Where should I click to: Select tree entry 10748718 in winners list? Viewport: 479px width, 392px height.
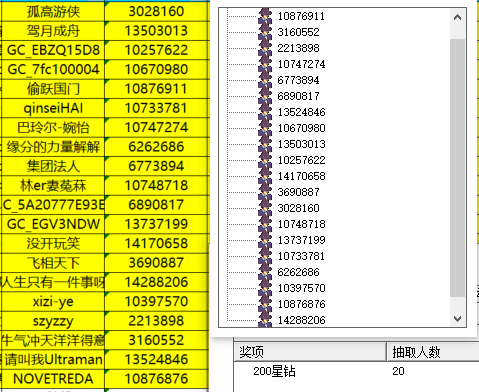(301, 224)
